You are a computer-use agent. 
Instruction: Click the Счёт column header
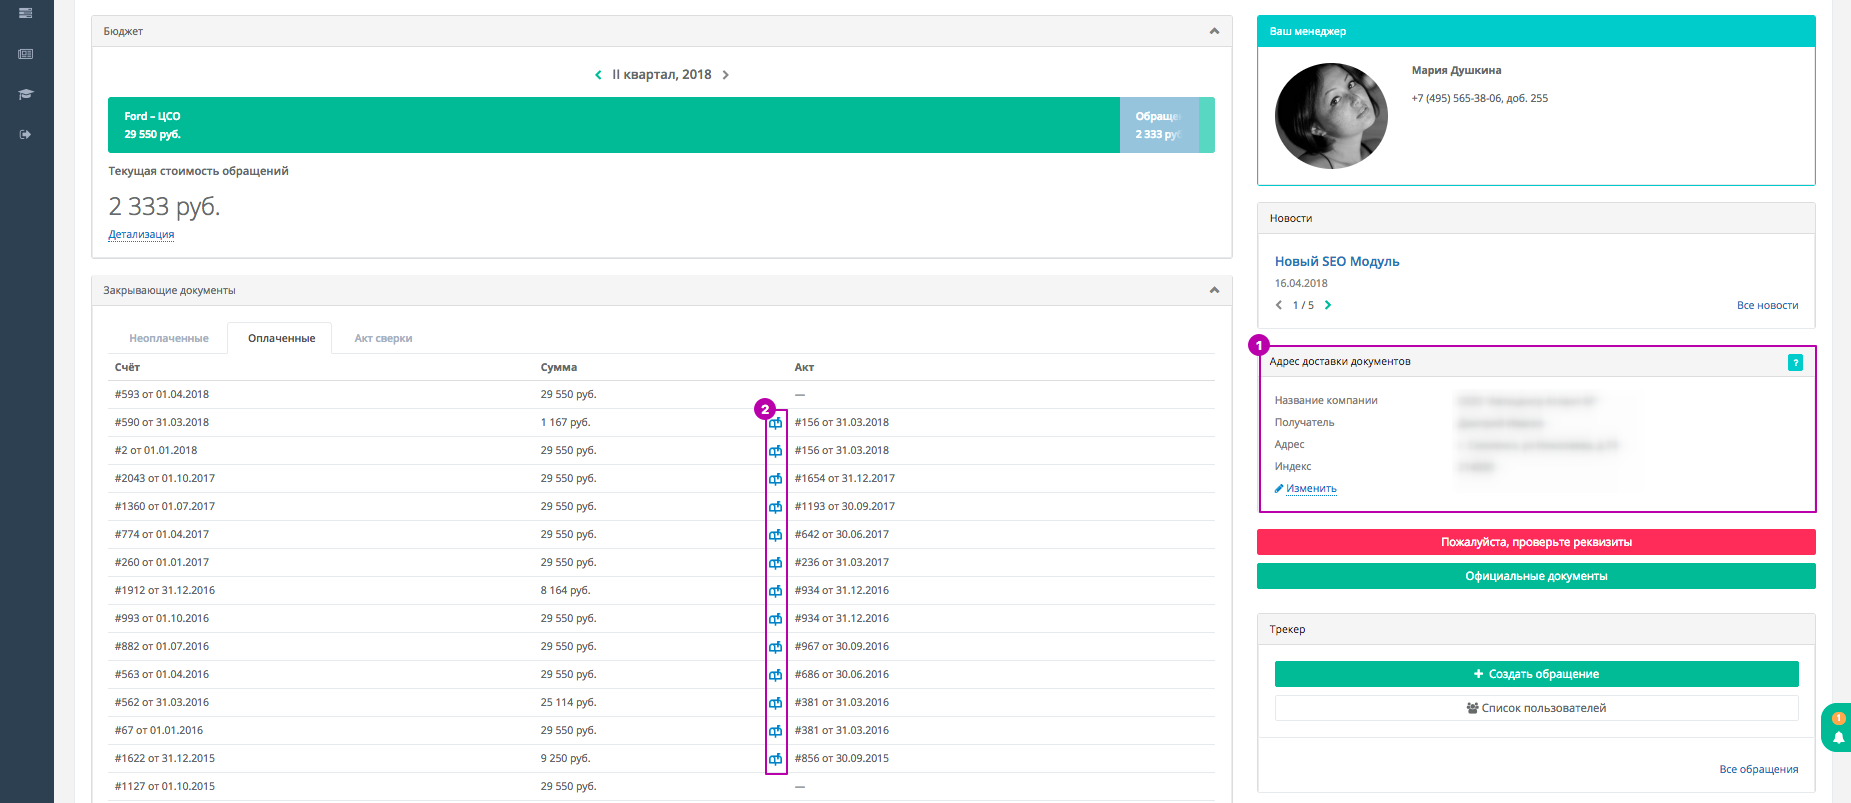click(x=127, y=367)
